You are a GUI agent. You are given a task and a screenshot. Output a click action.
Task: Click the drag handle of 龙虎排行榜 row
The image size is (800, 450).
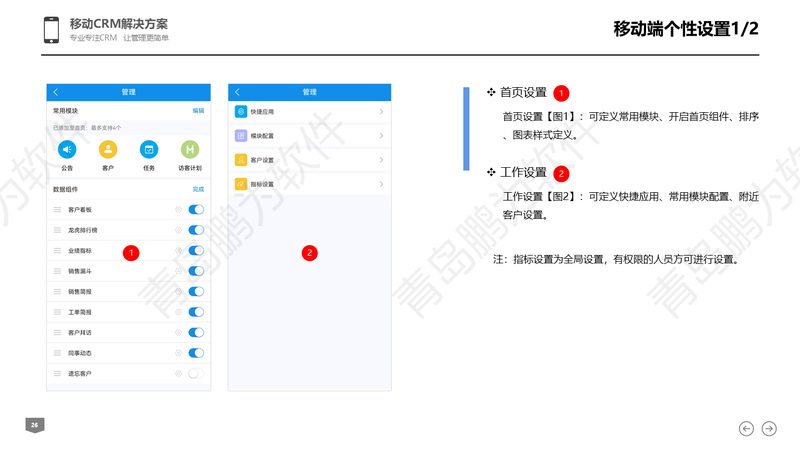coord(57,230)
